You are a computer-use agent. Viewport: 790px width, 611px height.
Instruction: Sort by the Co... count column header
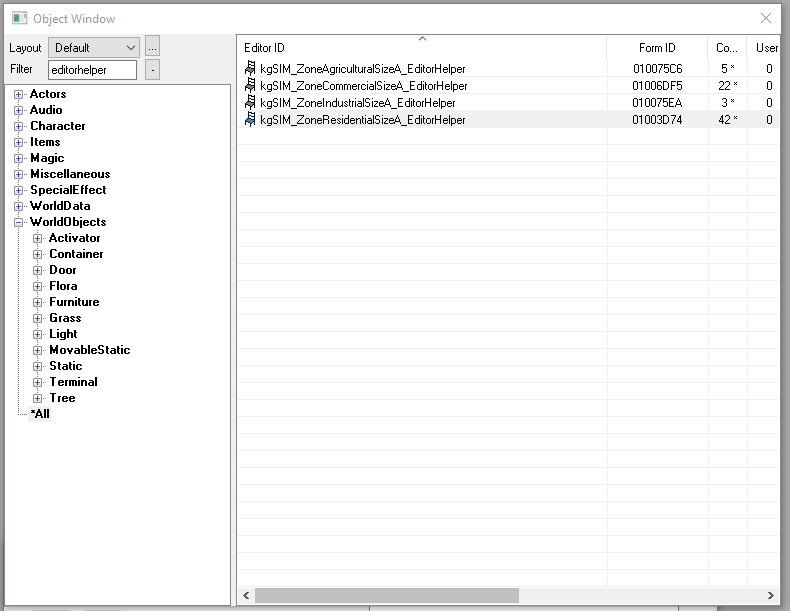[x=727, y=48]
